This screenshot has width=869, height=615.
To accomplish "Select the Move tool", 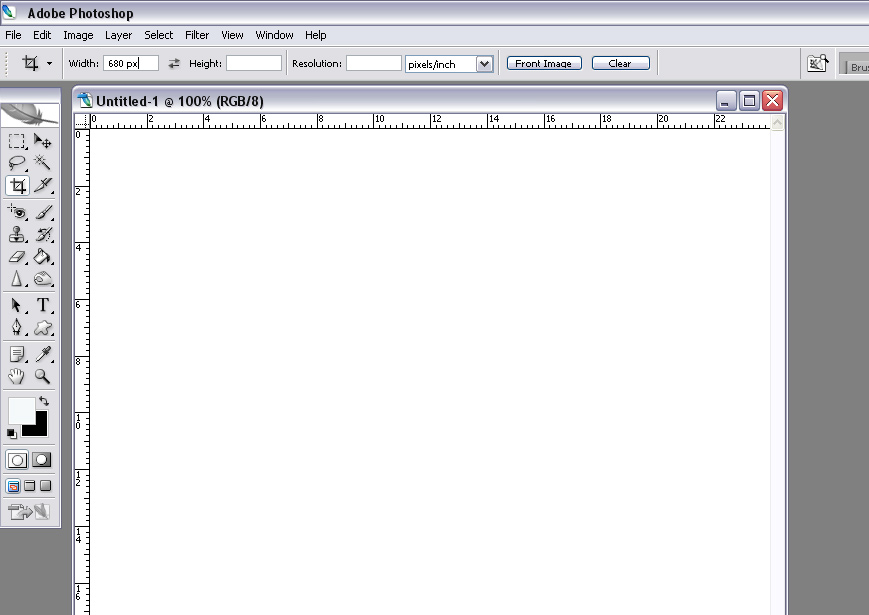I will point(43,141).
